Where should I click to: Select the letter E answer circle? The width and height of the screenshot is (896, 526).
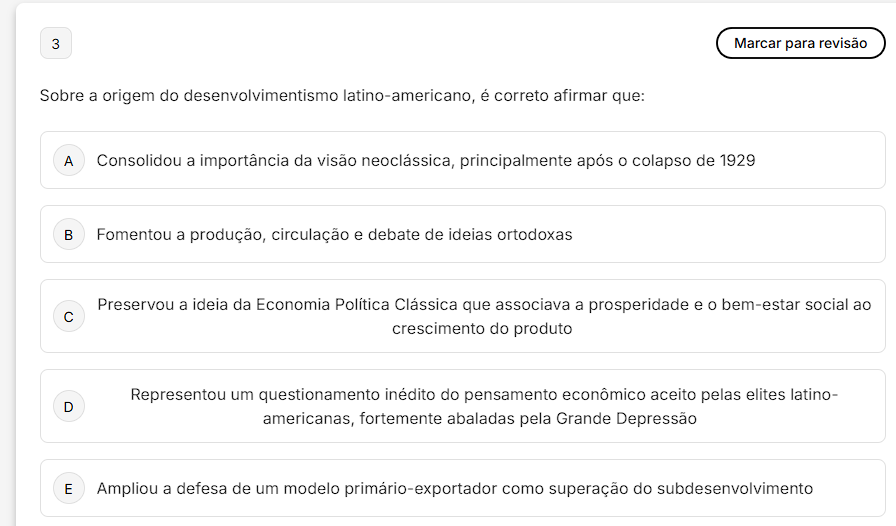point(68,489)
